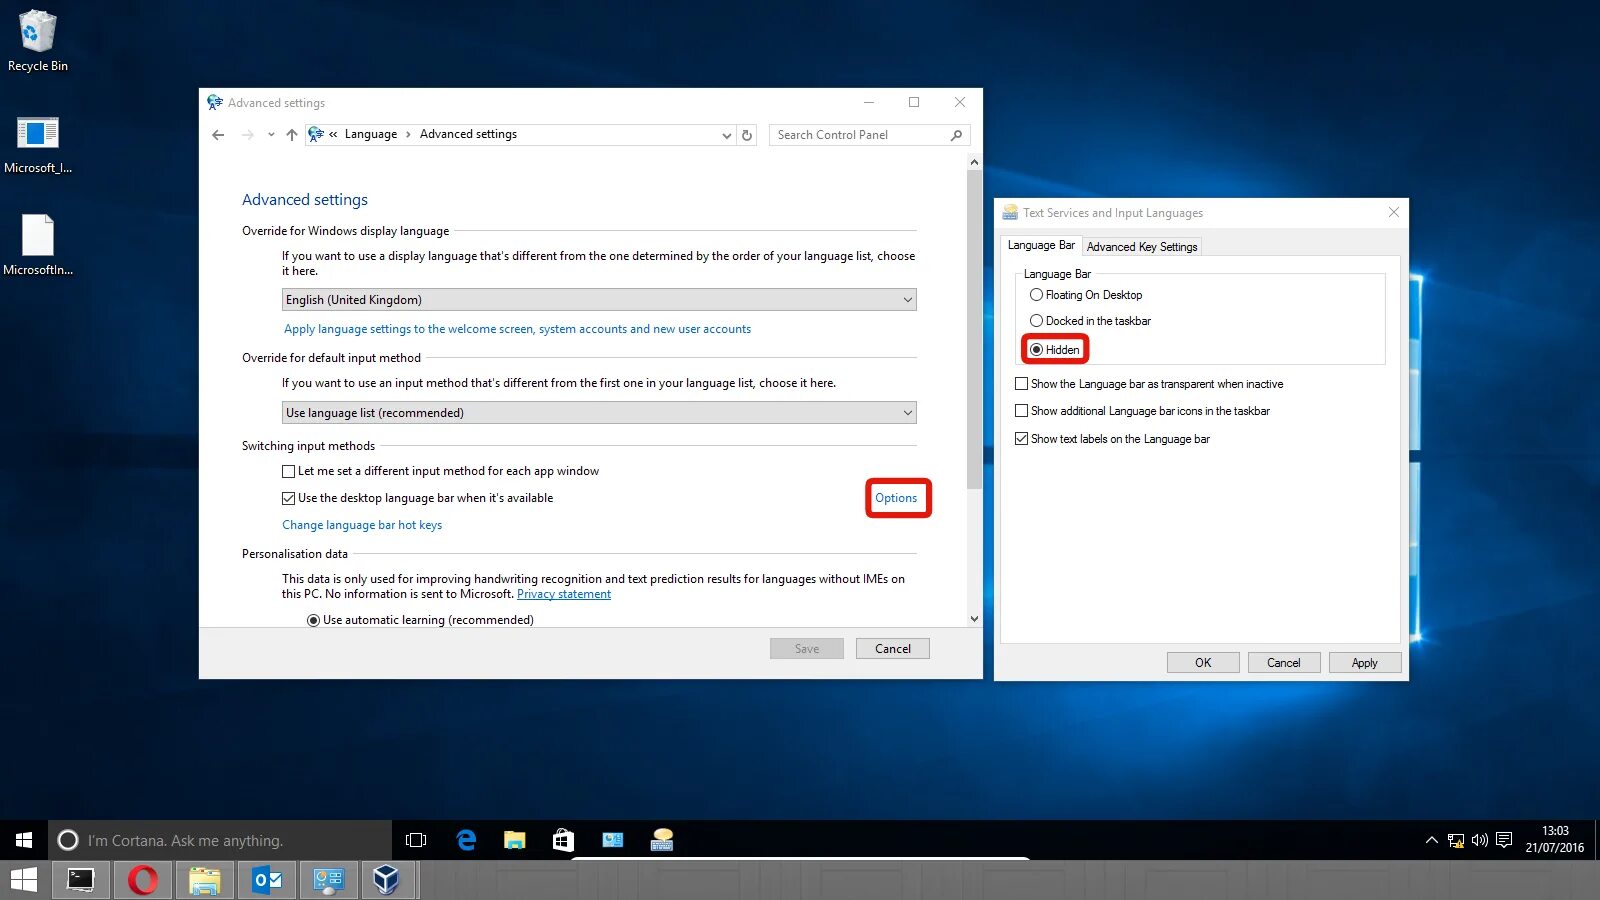Enable 'Show additional Language bar icons'
Screen dimensions: 1600x900
[x=1021, y=411]
